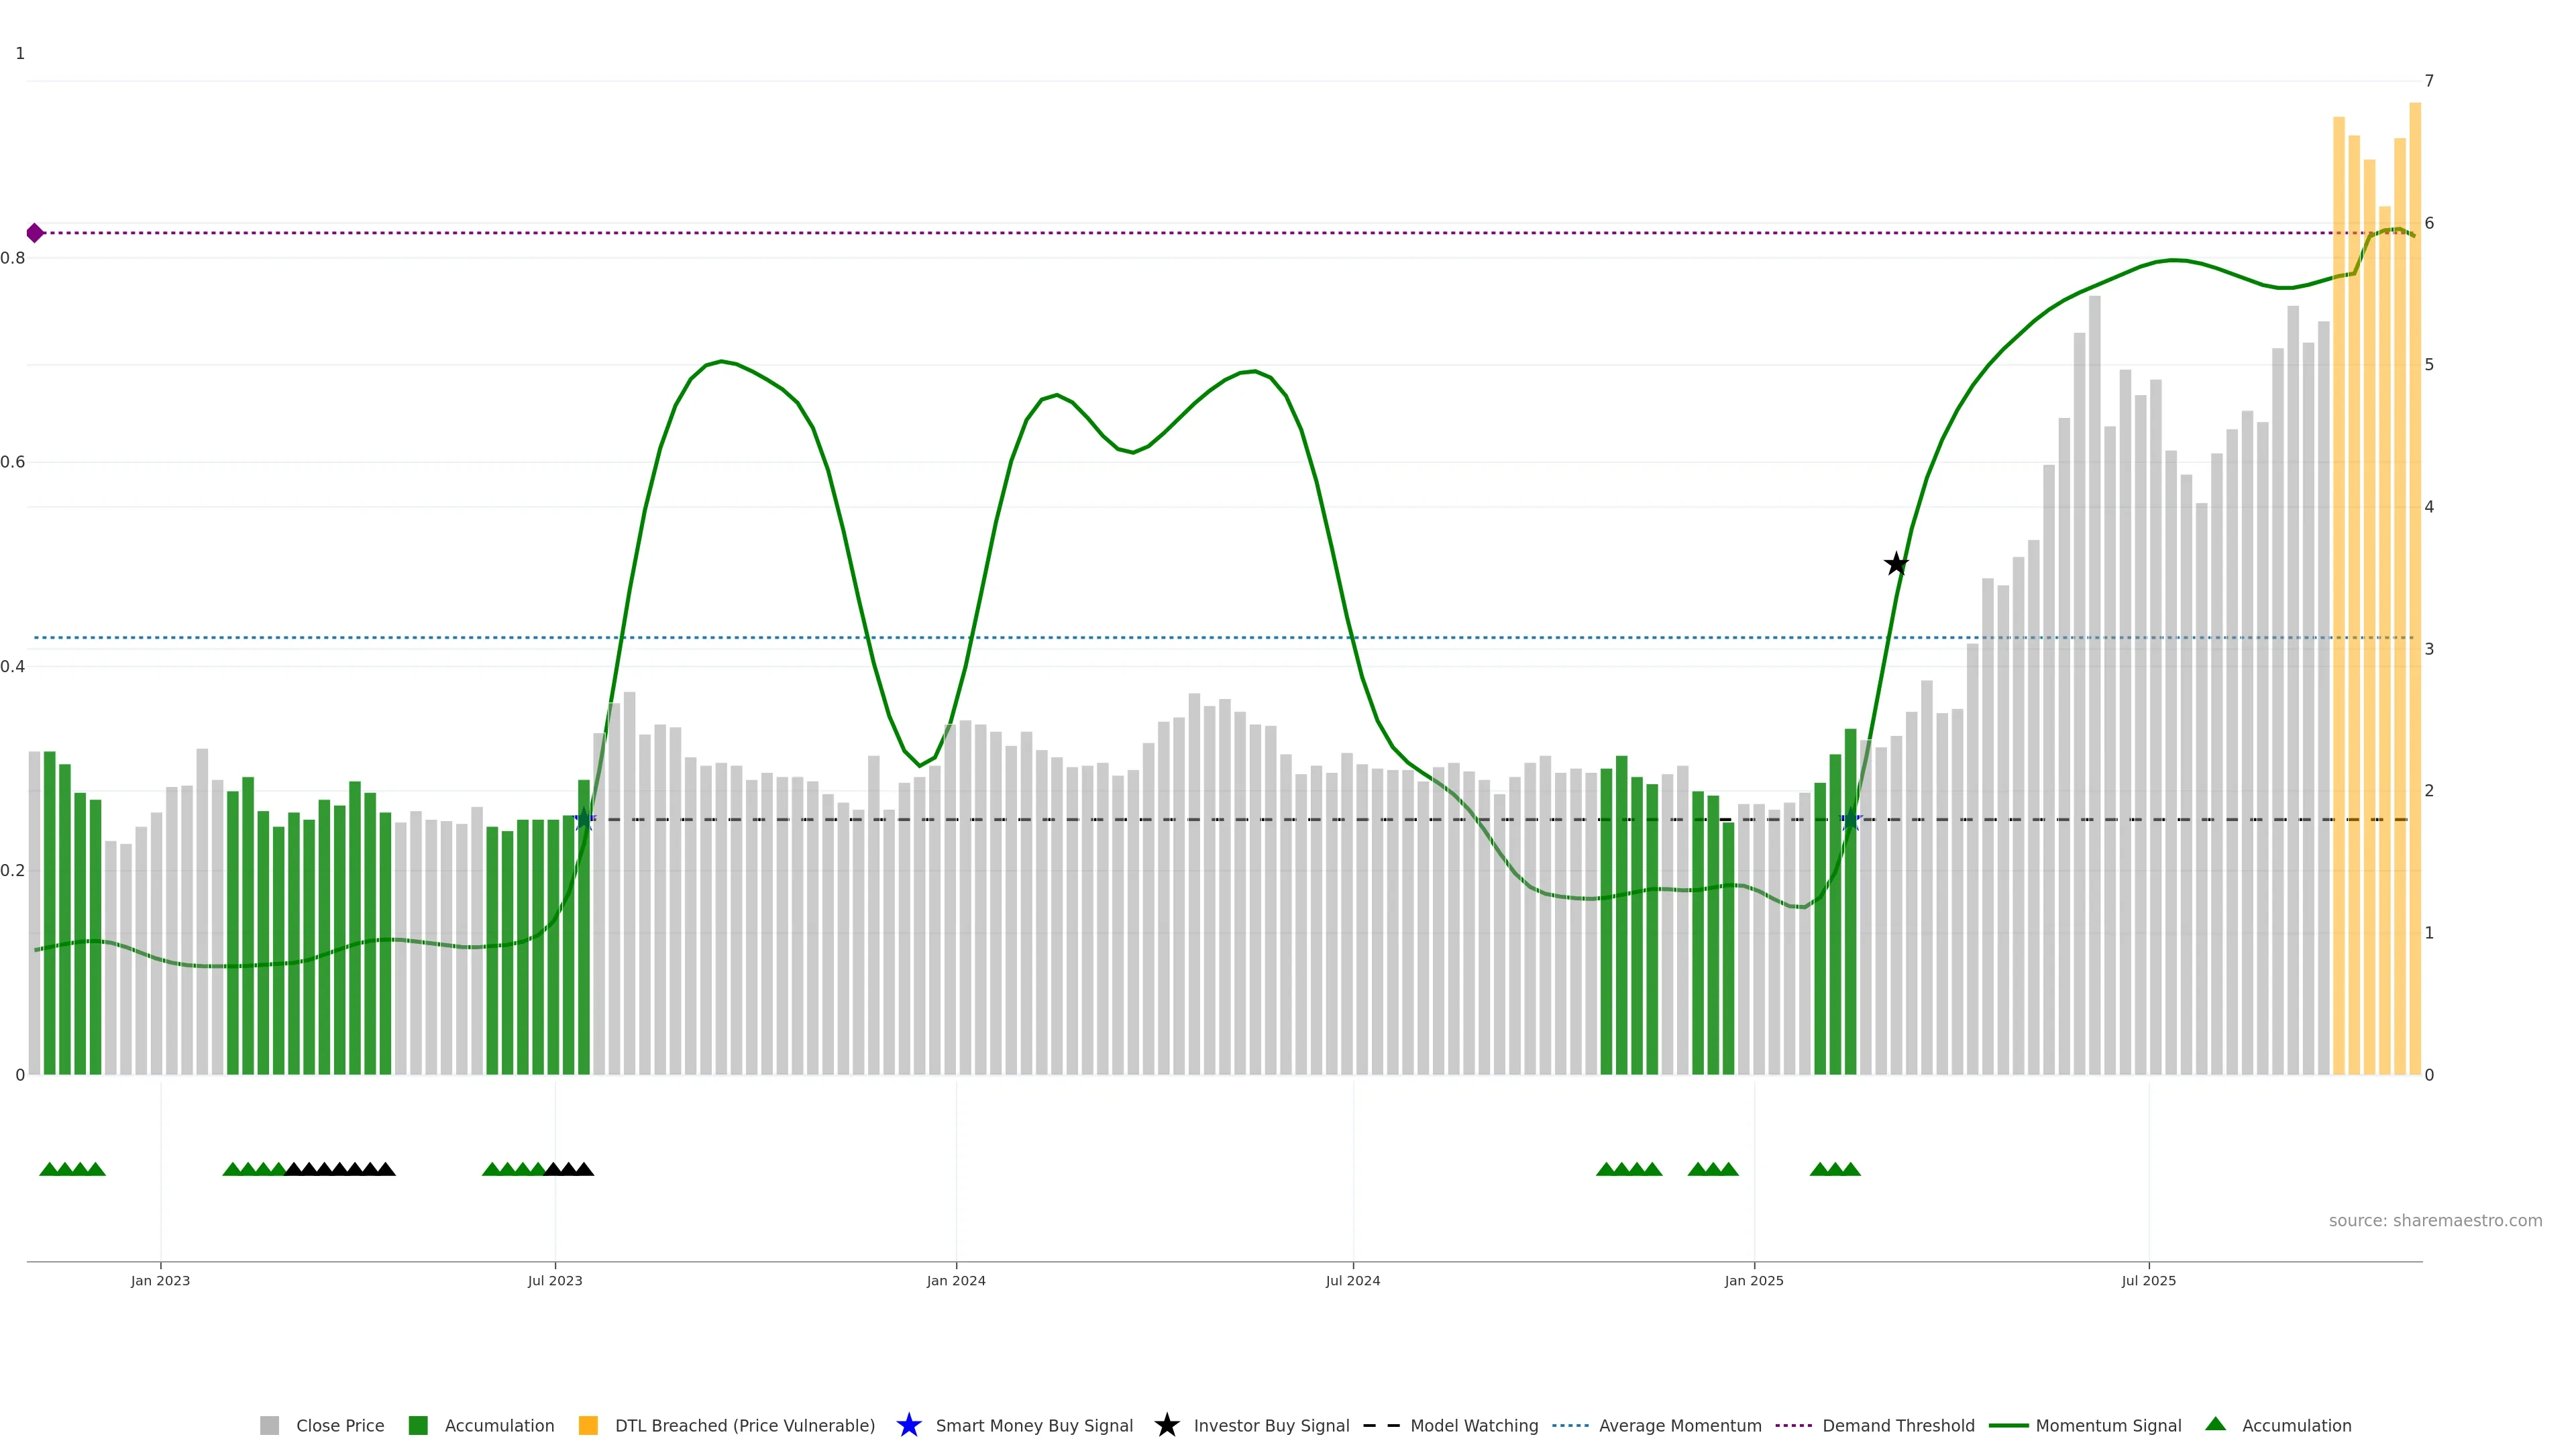Click the Jan 2024 axis label

click(x=955, y=1281)
